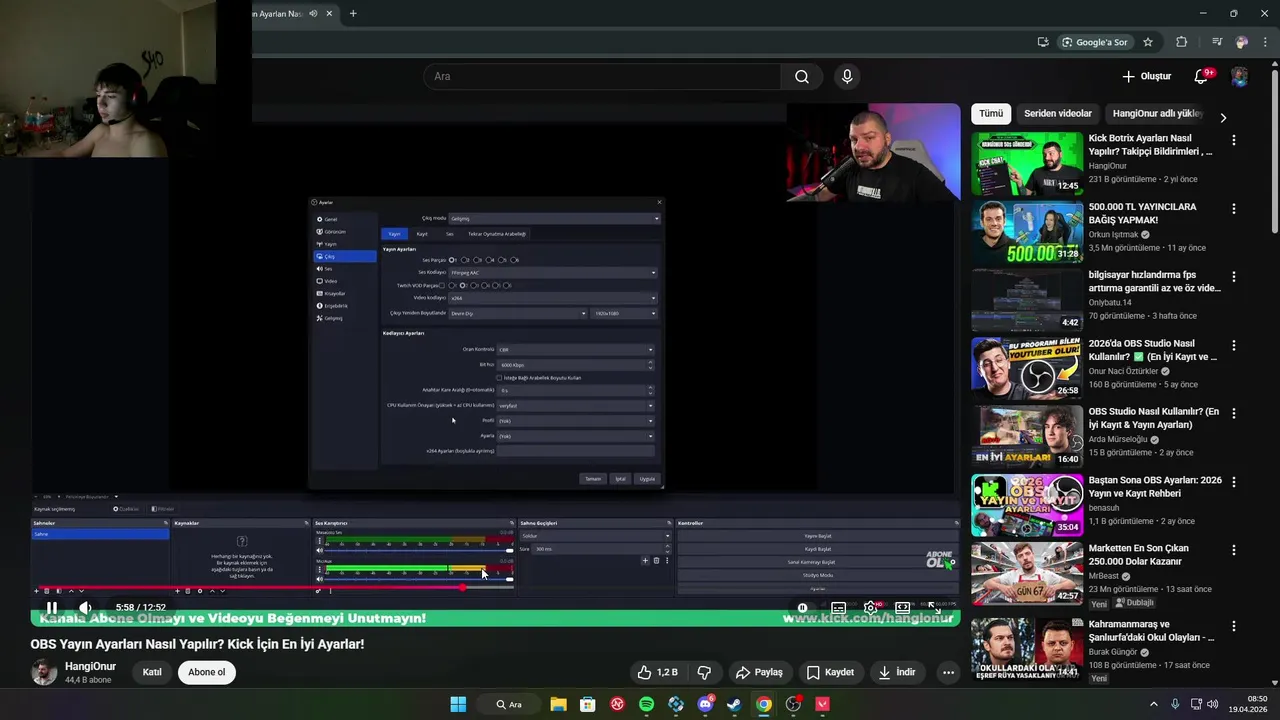Select the Seriden videolar chip
Image resolution: width=1280 pixels, height=720 pixels.
1057,114
